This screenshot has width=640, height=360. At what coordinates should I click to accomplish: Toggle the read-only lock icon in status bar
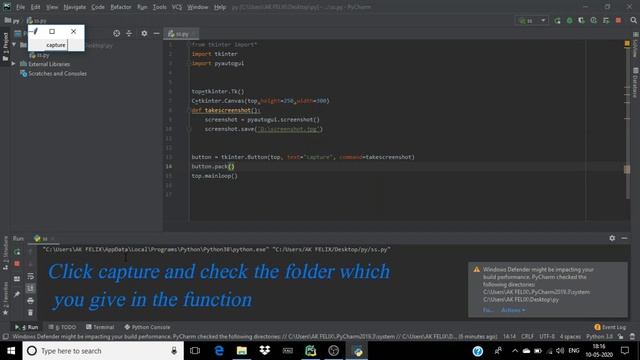click(620, 337)
